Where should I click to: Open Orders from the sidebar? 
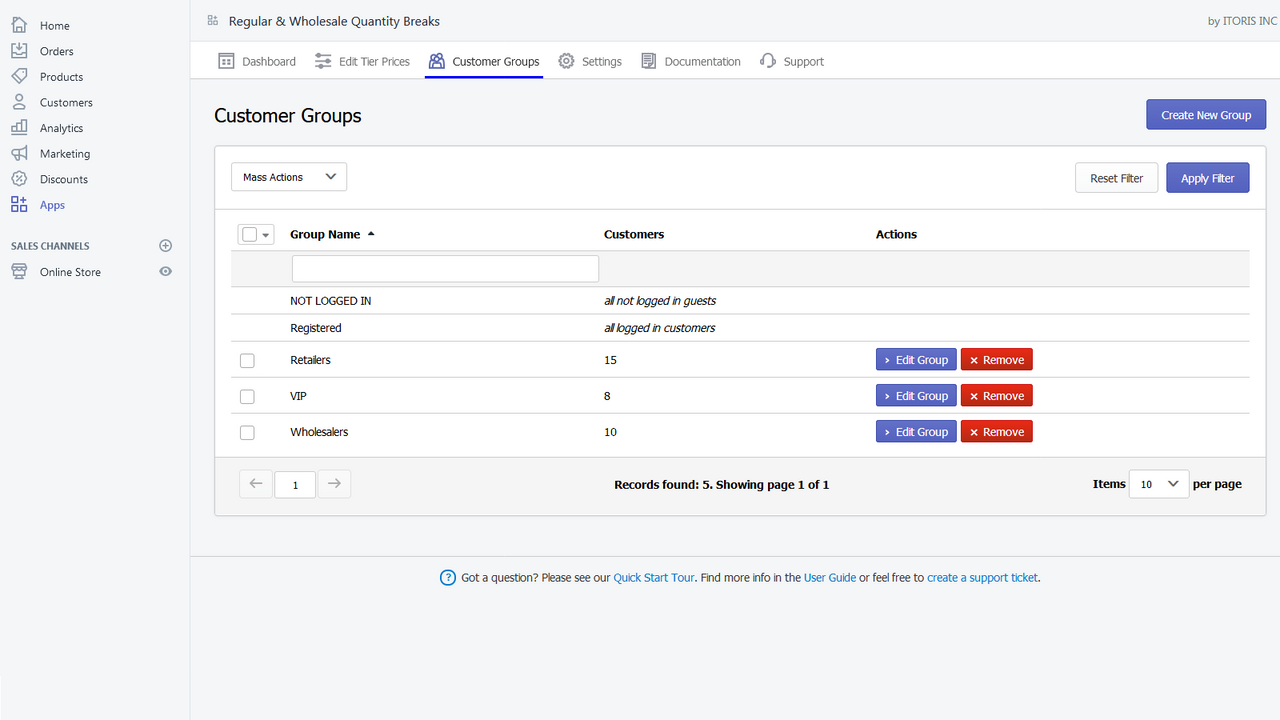[x=20, y=50]
